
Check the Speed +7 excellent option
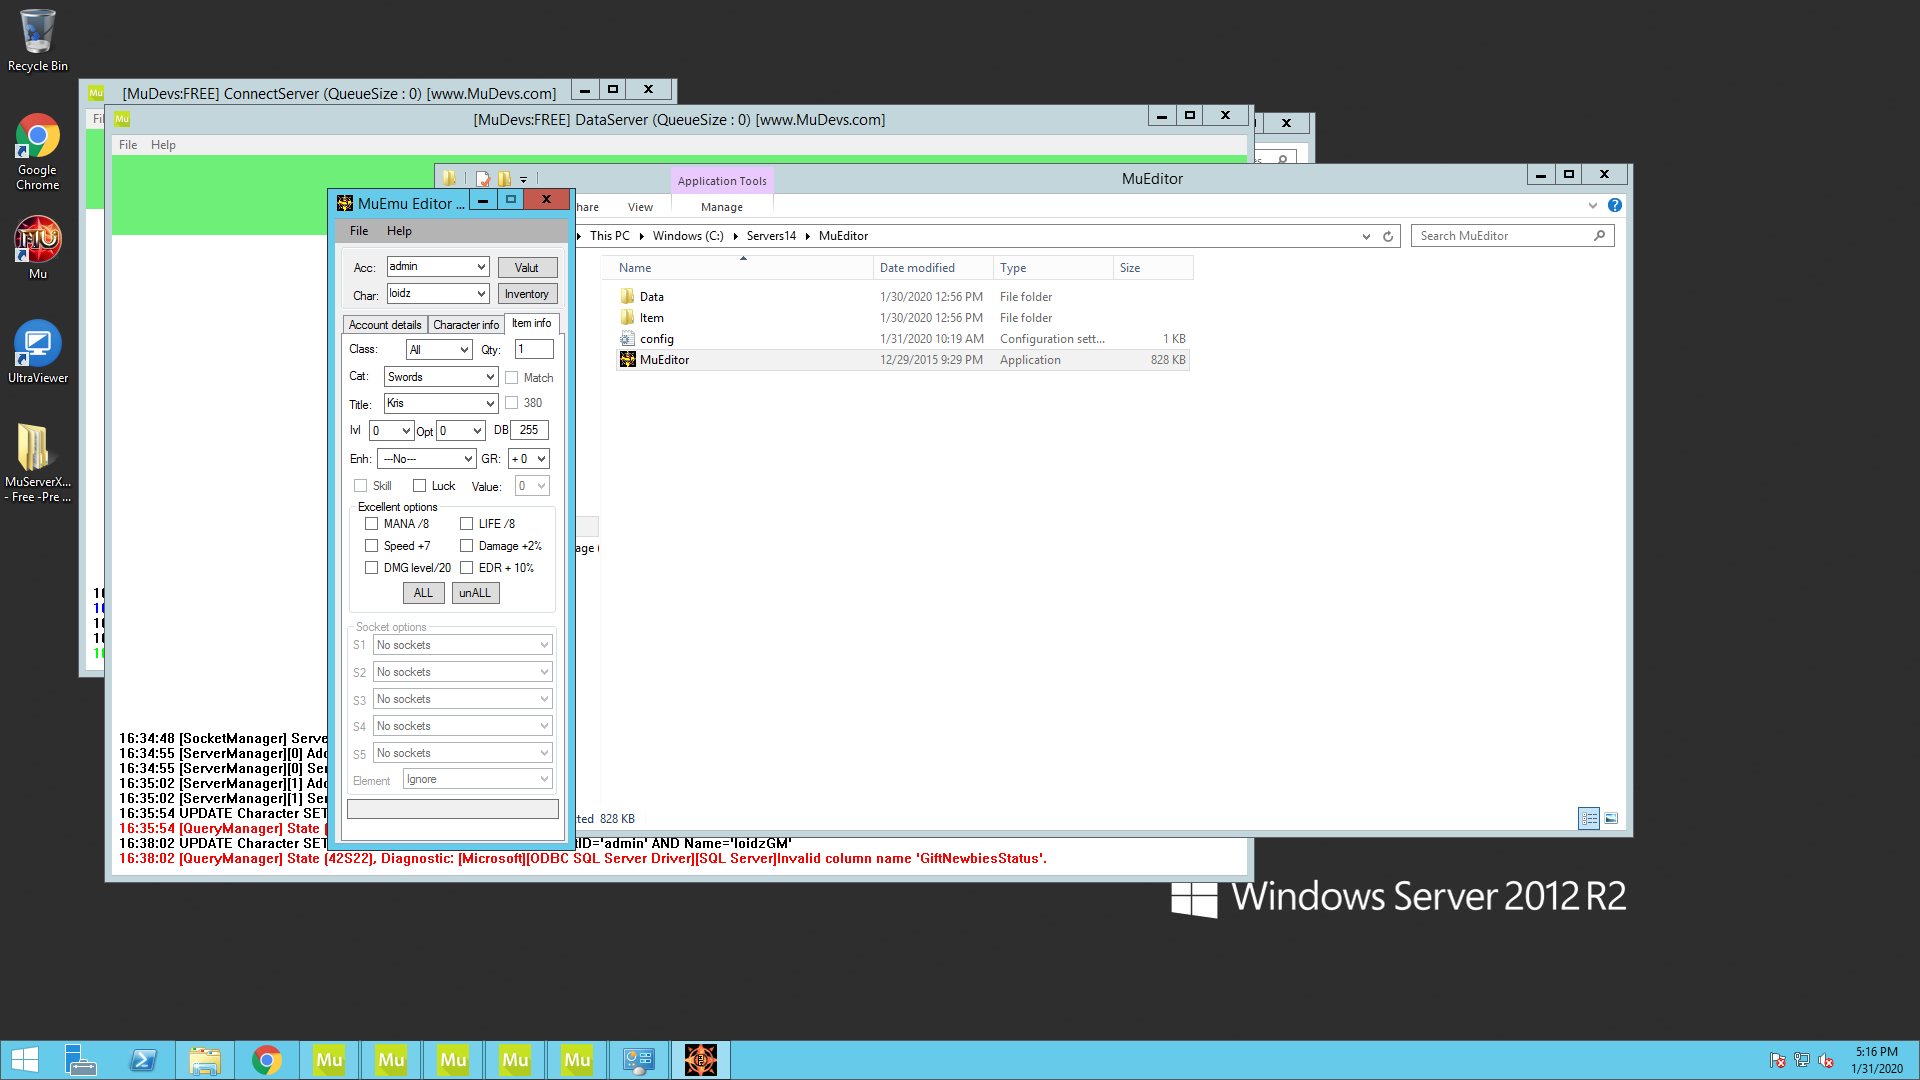tap(371, 546)
